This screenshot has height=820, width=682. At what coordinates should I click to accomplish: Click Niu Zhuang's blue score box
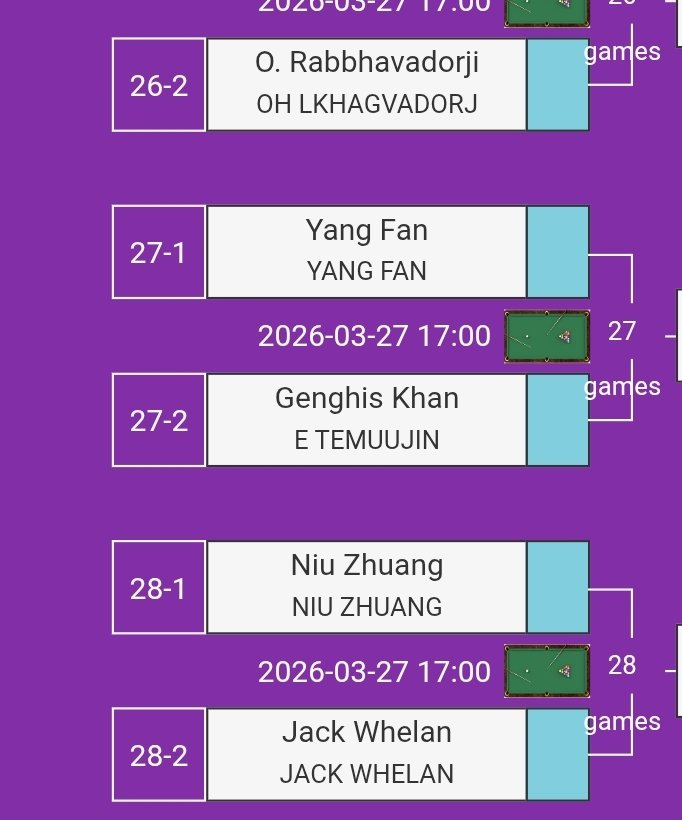(x=558, y=588)
